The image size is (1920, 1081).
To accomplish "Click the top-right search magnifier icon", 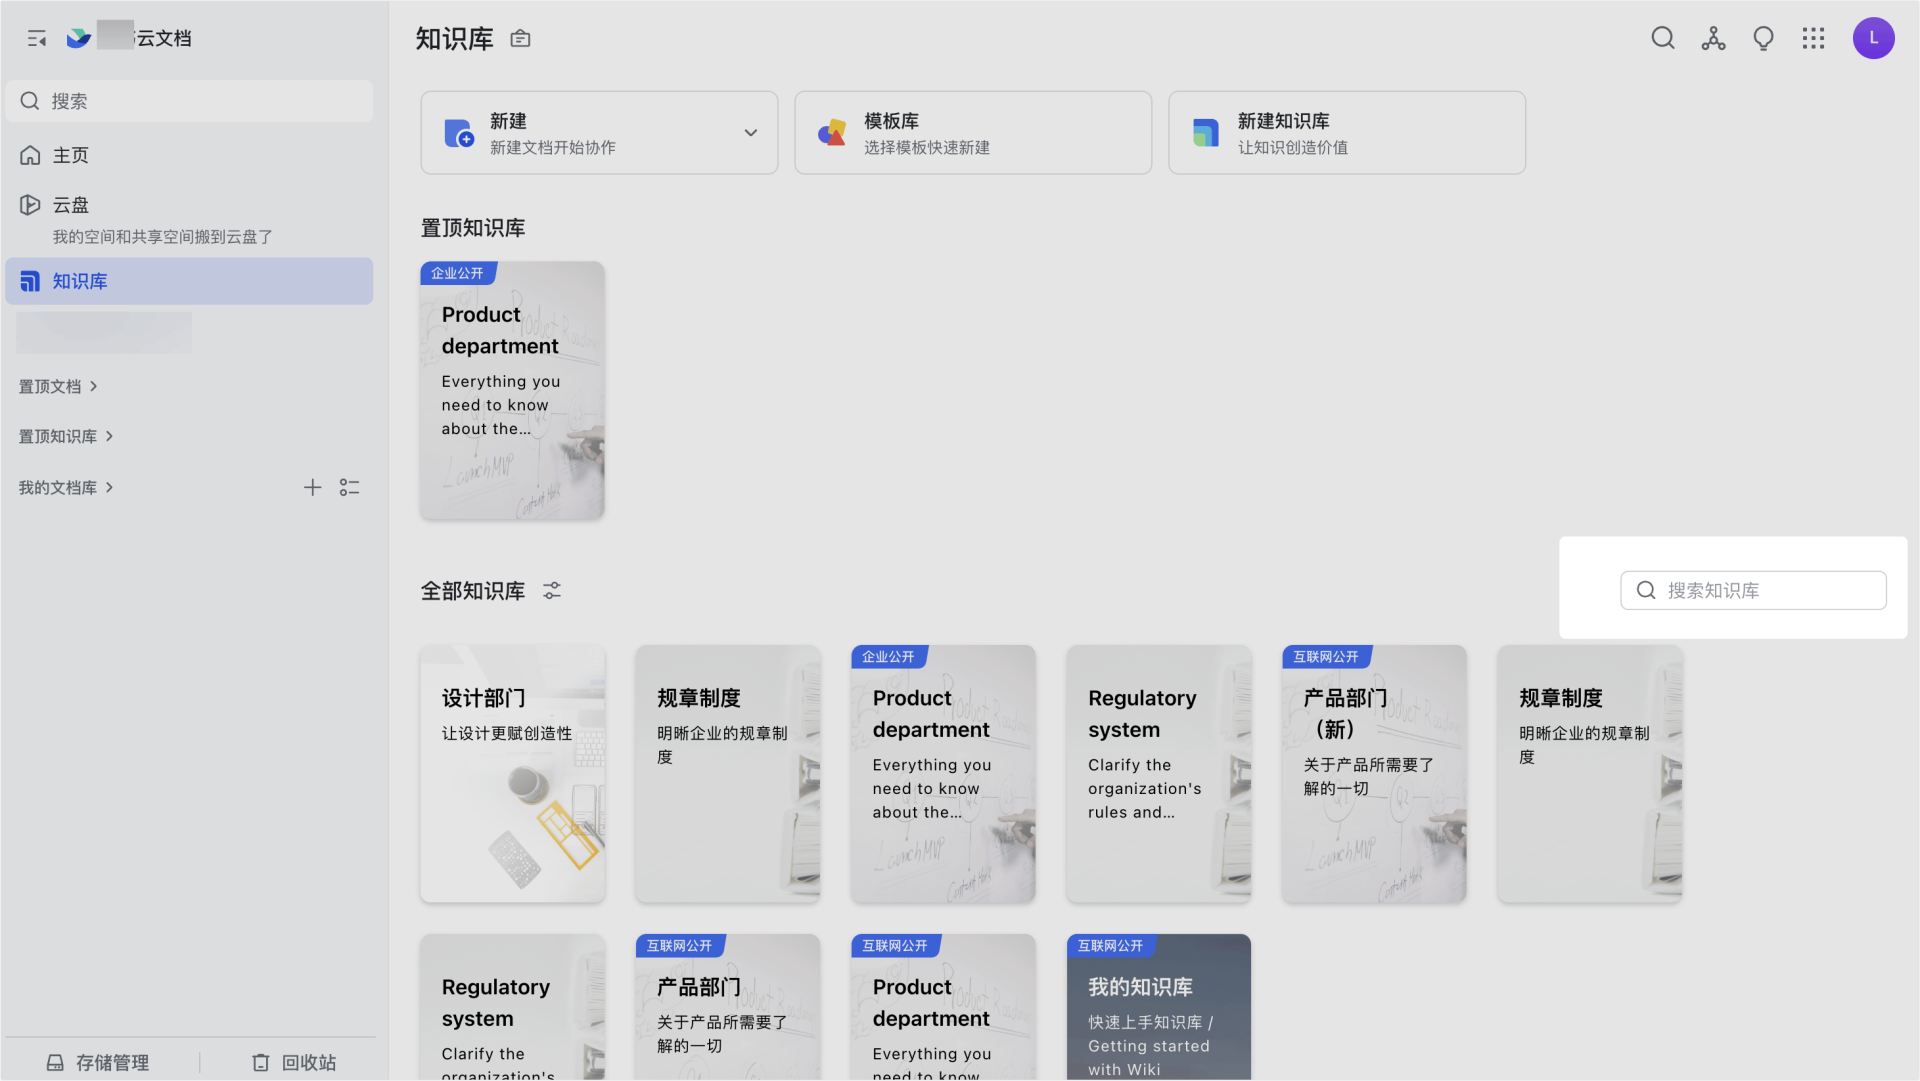I will click(x=1662, y=38).
